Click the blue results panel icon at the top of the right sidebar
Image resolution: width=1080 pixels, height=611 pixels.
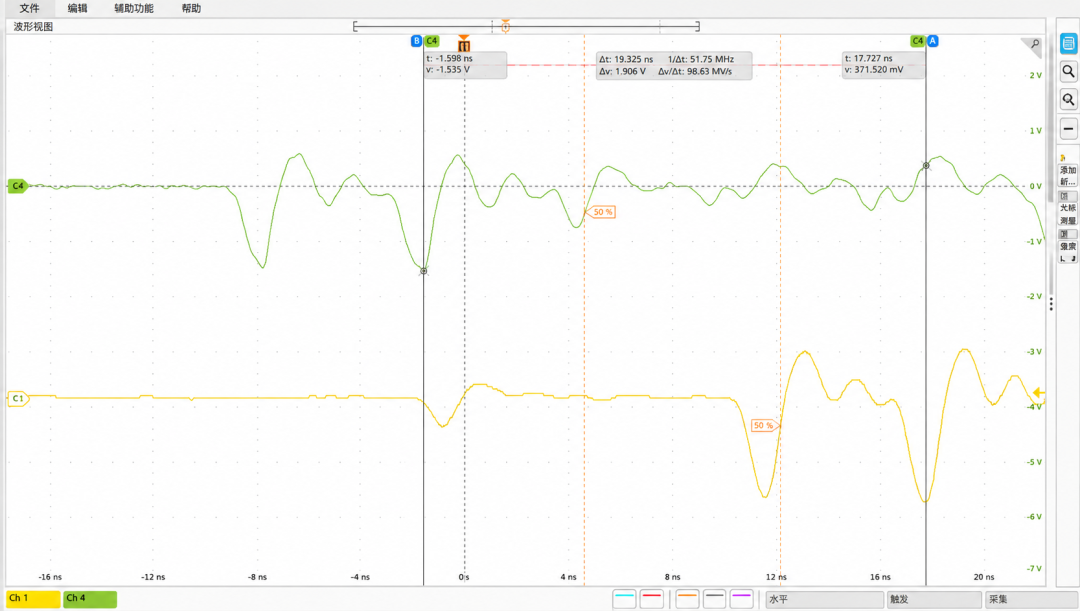coord(1068,43)
